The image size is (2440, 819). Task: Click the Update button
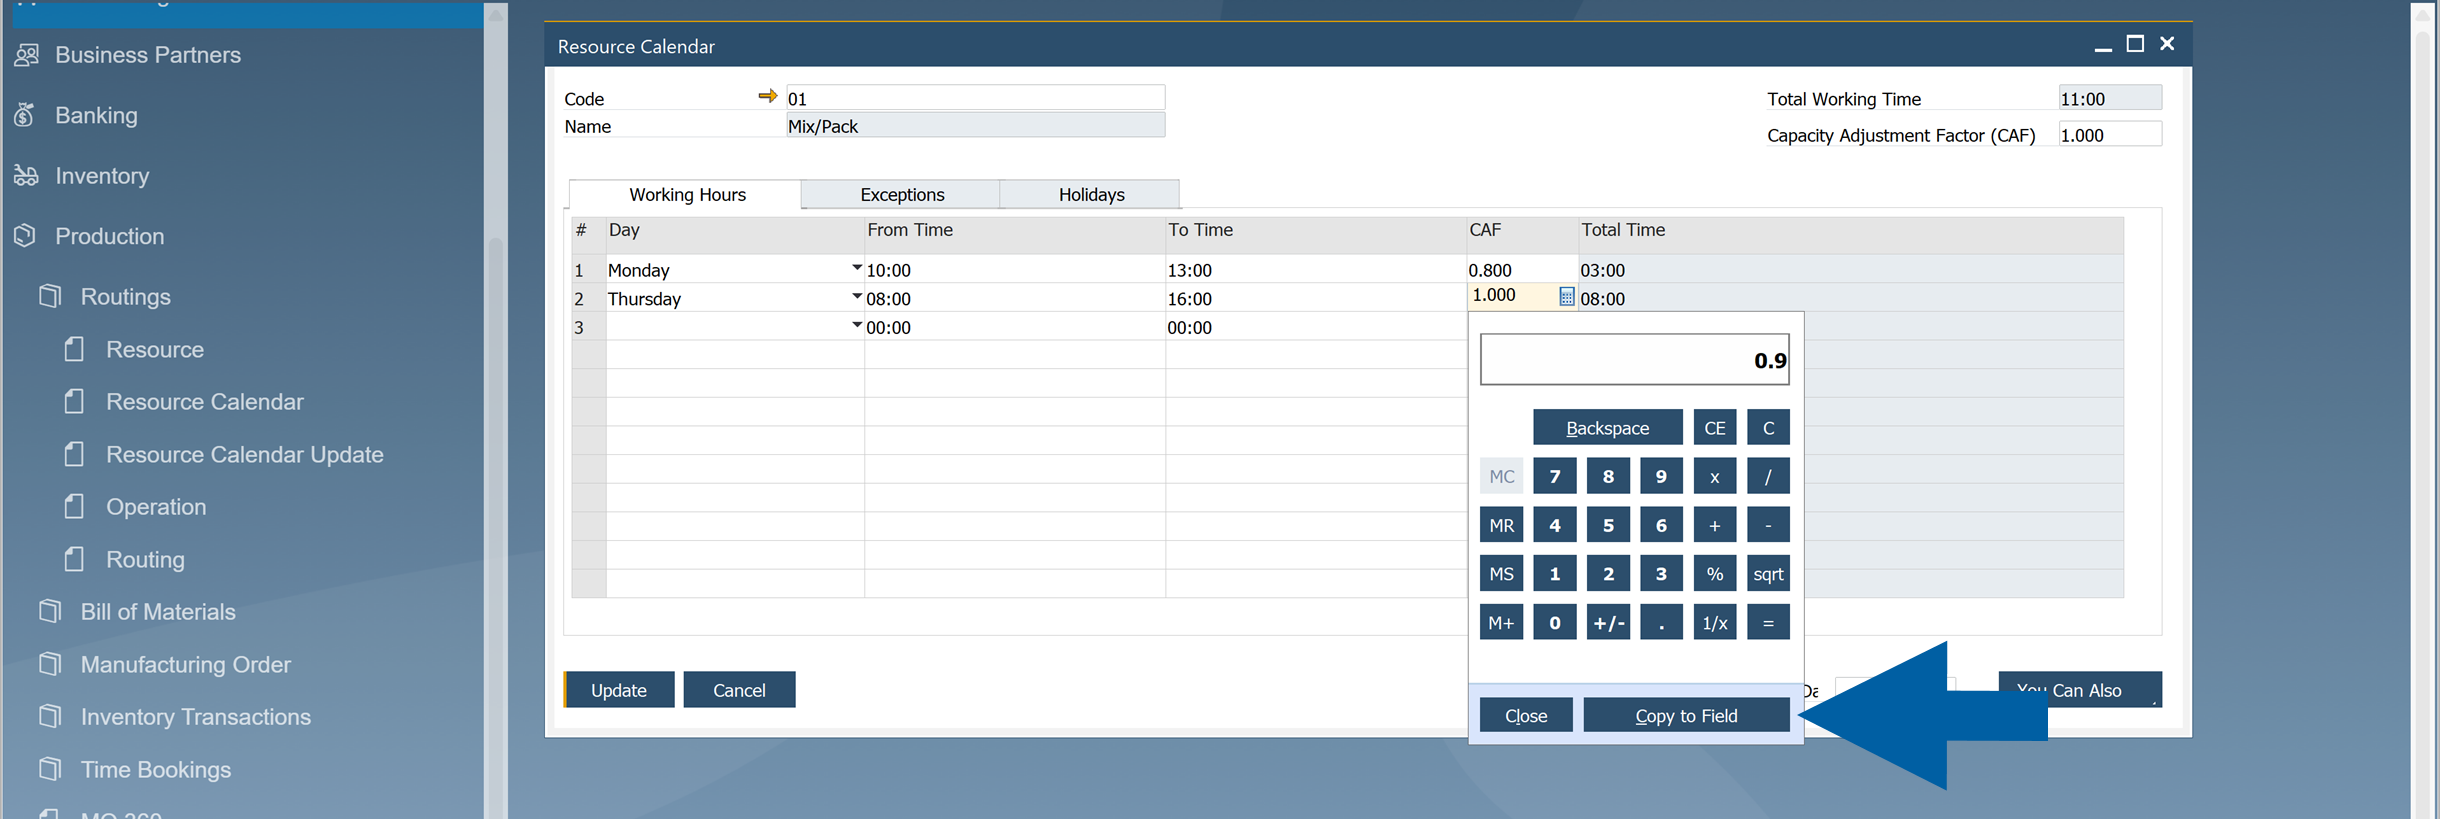point(619,690)
